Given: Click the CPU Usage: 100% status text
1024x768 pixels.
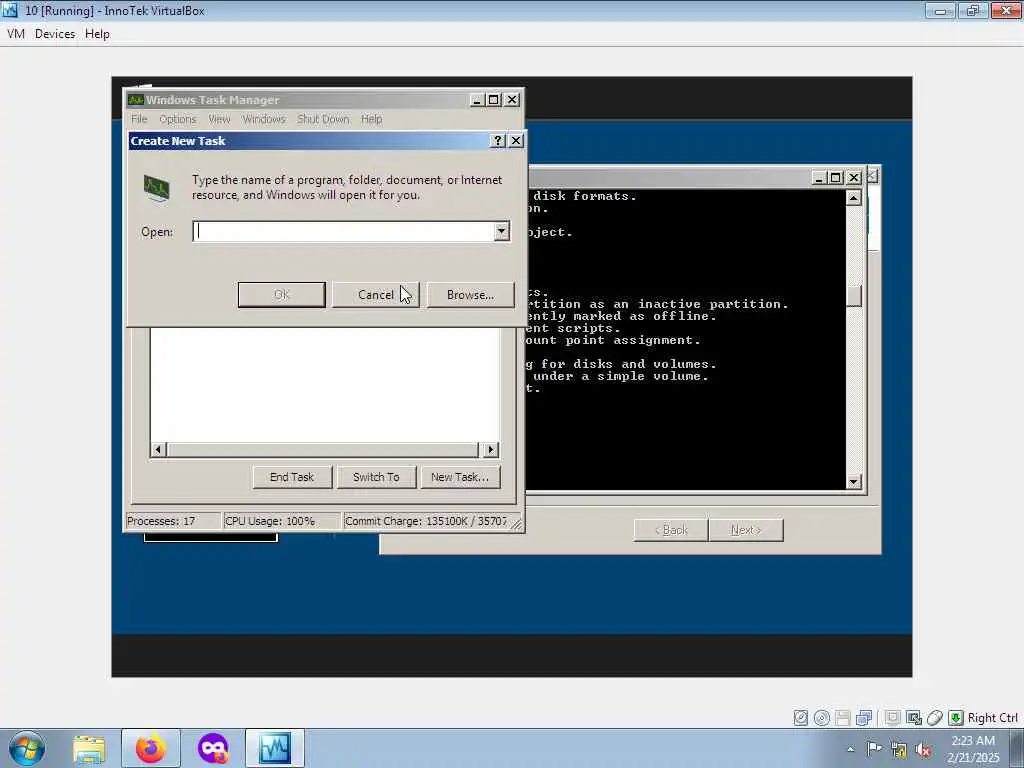Looking at the screenshot, I should [270, 521].
